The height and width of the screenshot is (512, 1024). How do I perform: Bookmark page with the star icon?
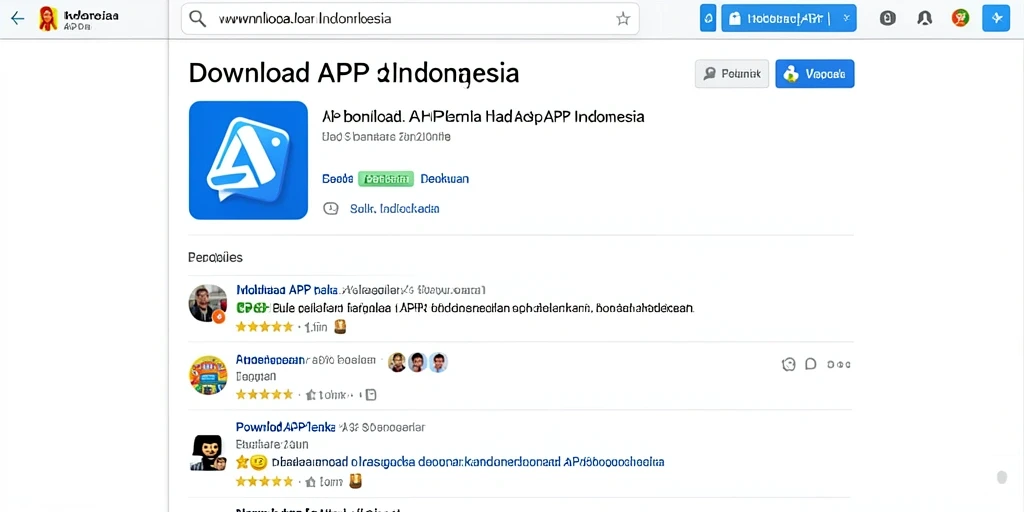623,19
